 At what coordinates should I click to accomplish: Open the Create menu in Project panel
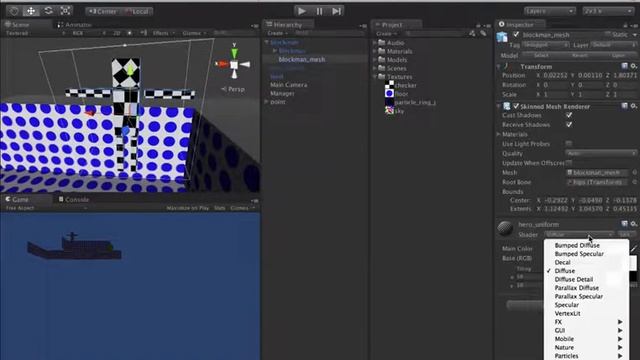coord(386,33)
